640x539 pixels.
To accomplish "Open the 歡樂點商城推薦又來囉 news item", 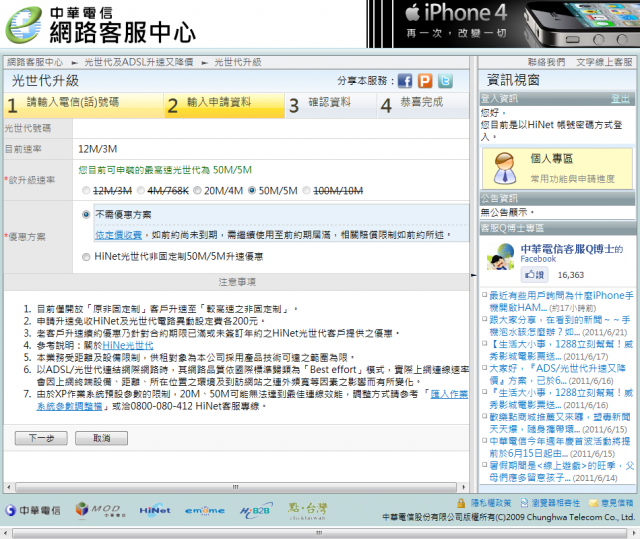I will tap(560, 423).
